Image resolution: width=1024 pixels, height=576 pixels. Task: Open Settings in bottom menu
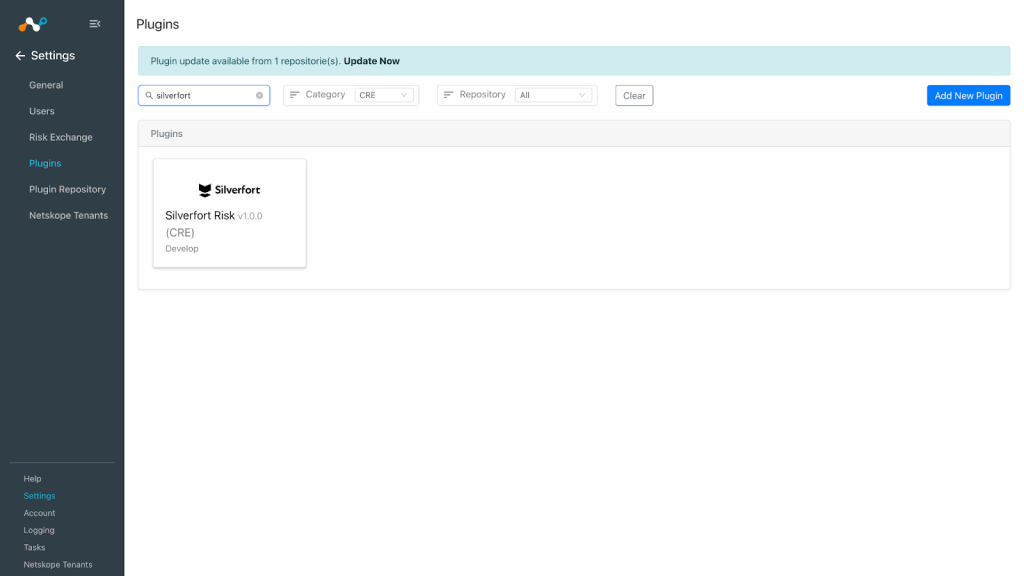coord(39,496)
